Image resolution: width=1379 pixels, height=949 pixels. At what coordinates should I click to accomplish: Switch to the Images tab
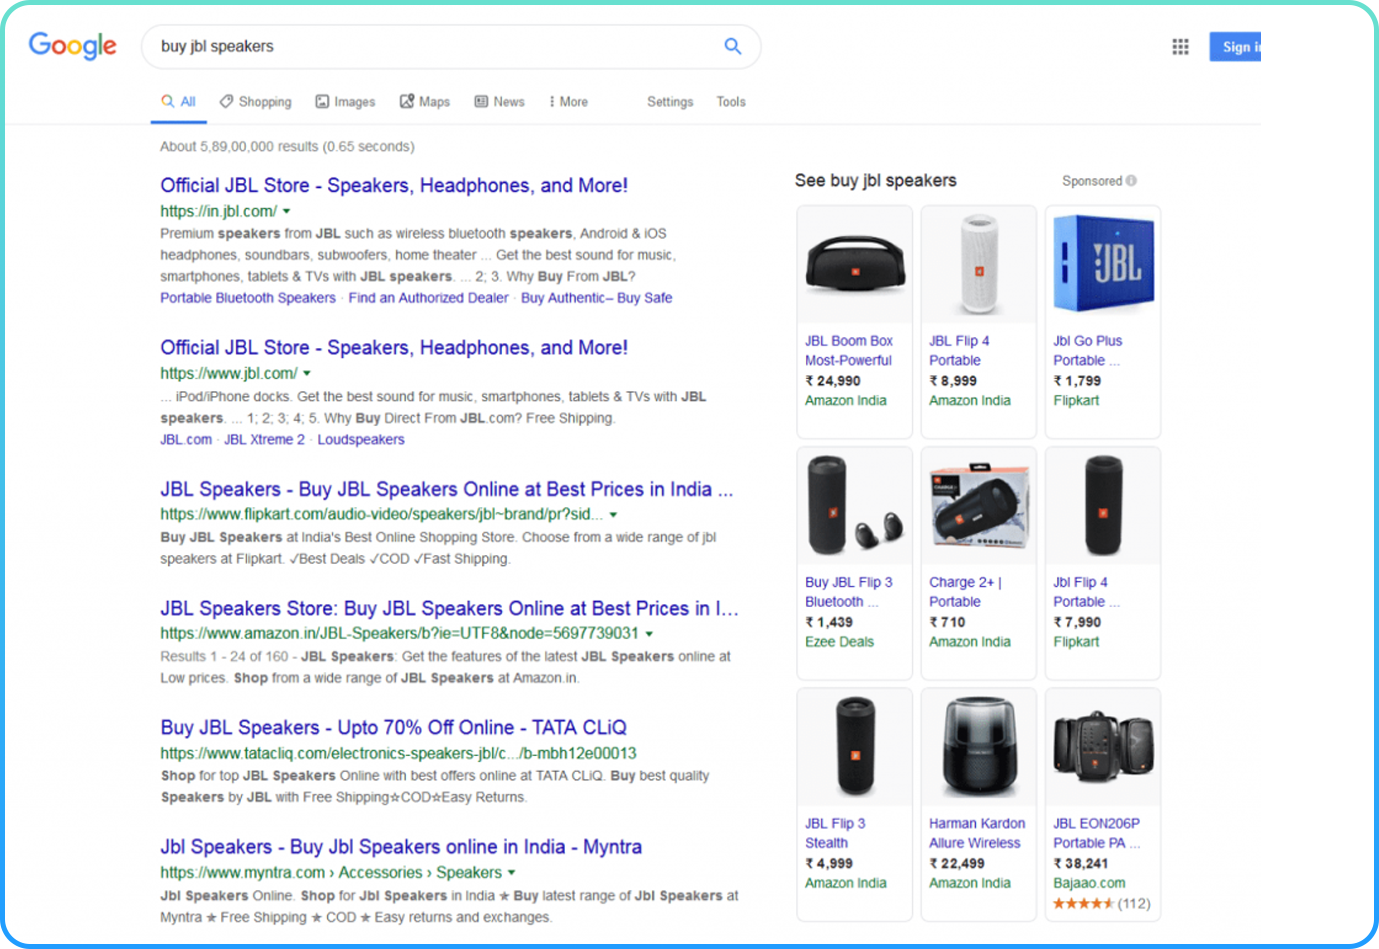345,102
